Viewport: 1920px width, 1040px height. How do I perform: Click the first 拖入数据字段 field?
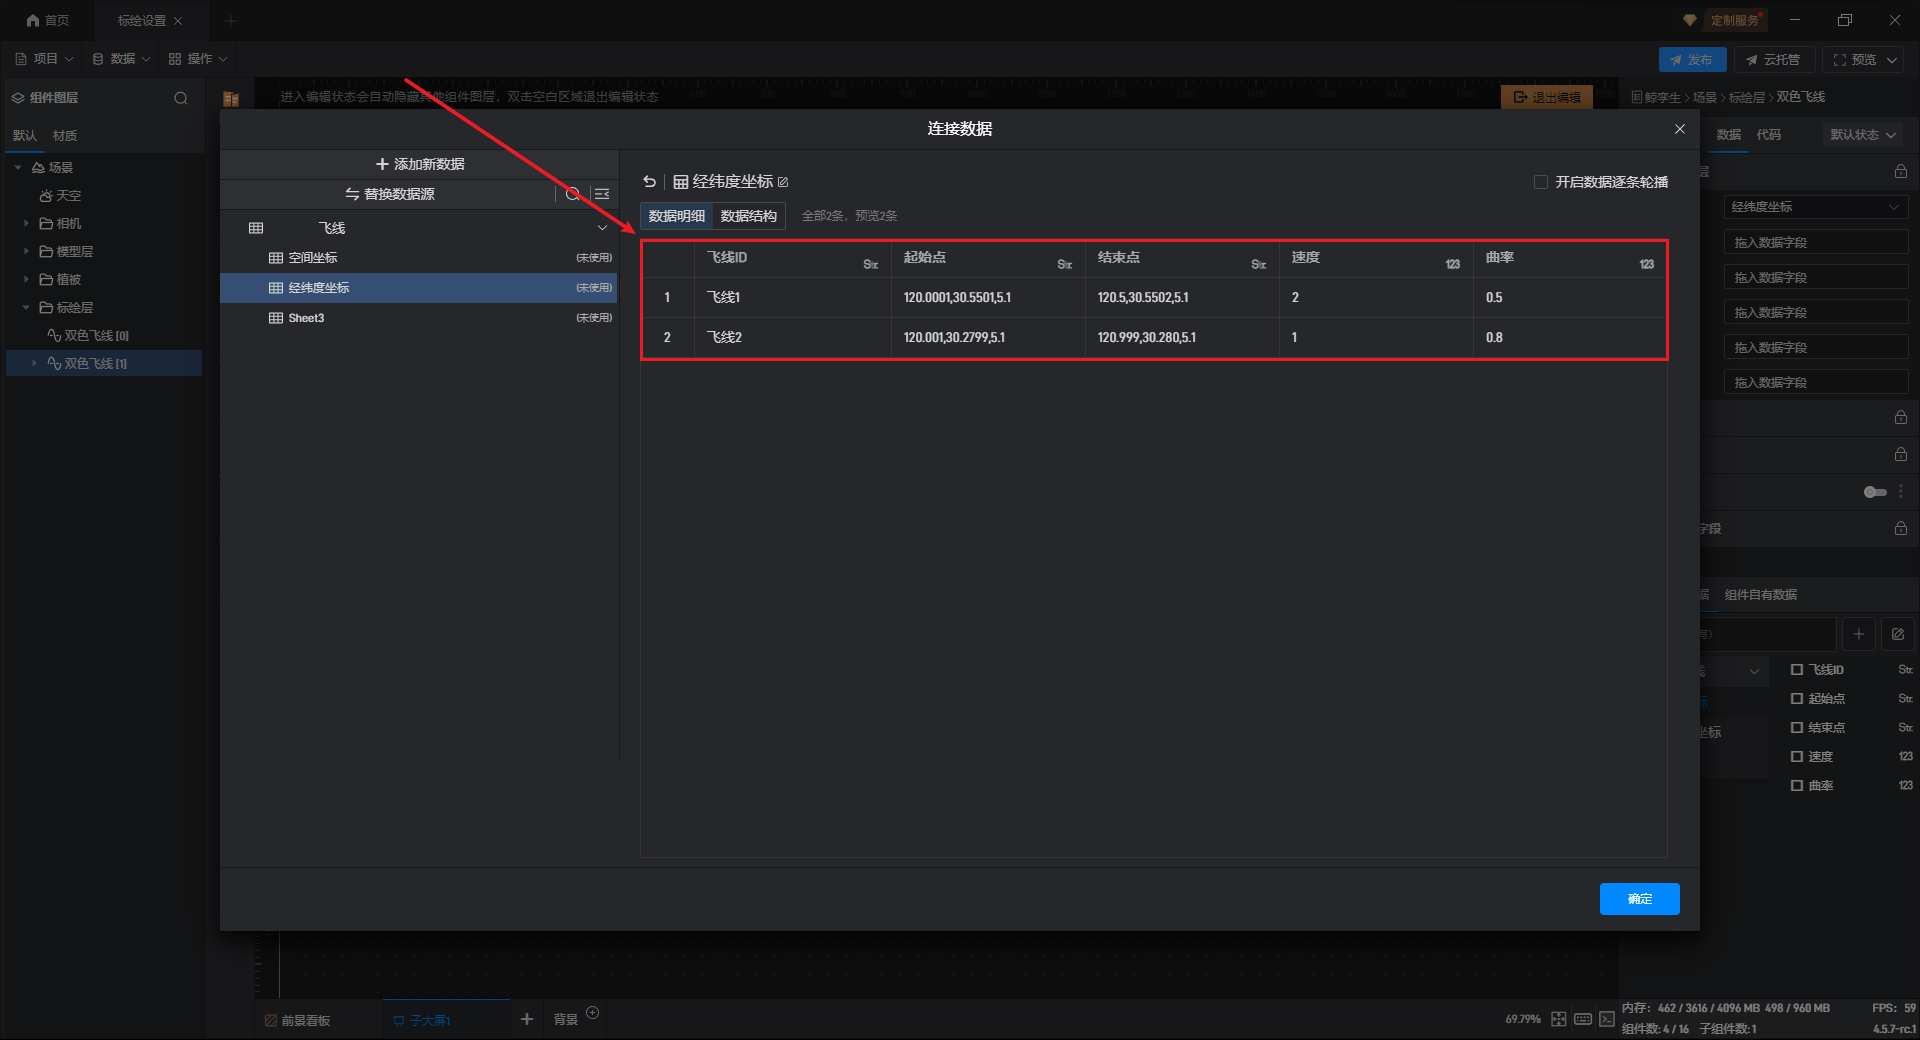click(x=1816, y=242)
